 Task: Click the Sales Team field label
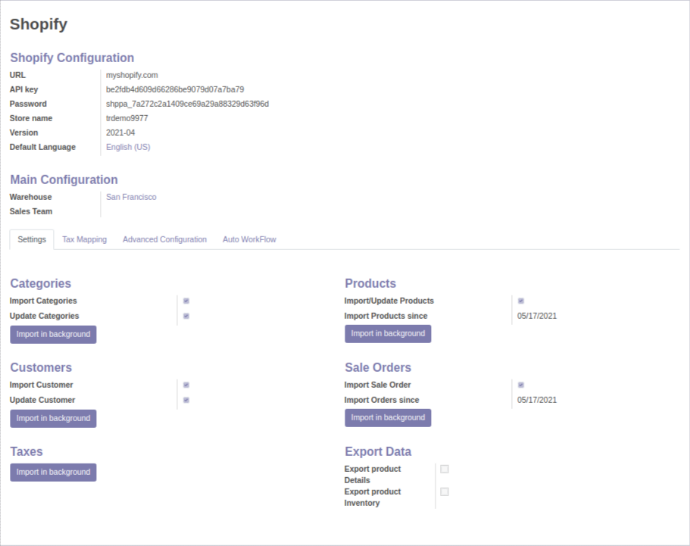[31, 212]
